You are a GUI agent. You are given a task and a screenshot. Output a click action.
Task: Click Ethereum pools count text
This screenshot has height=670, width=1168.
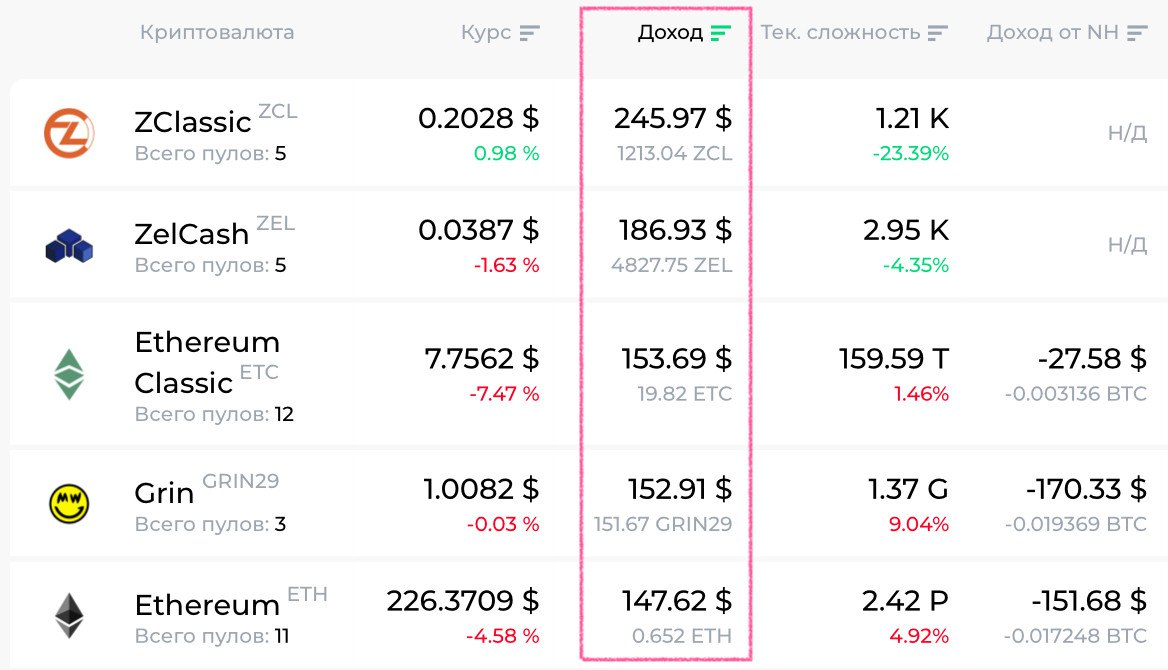coord(212,636)
